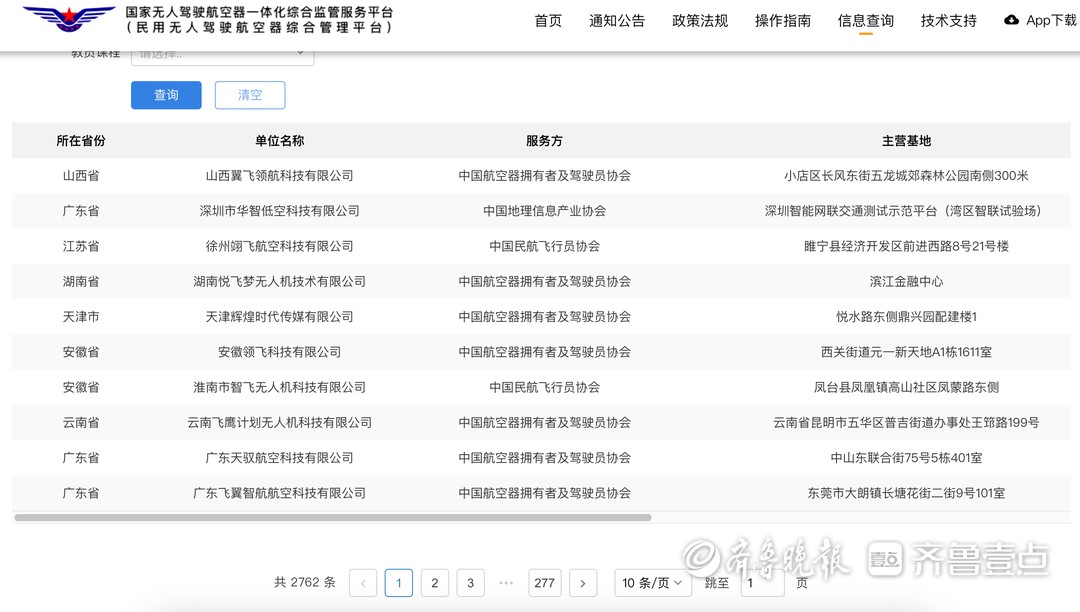
Task: Jump to last page 277
Action: pyautogui.click(x=544, y=583)
